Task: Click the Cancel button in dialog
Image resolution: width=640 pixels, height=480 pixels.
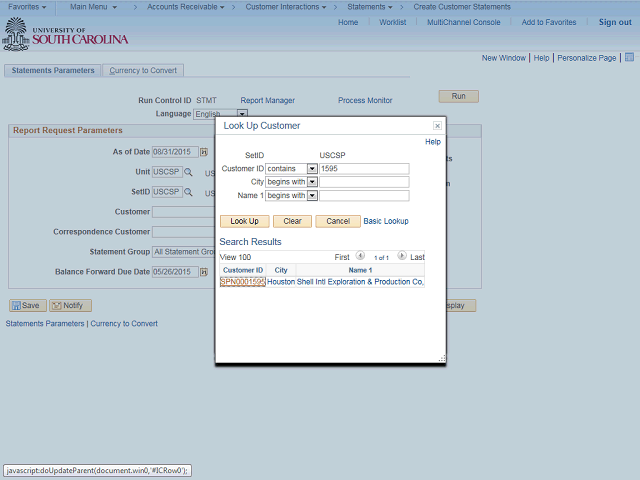Action: pyautogui.click(x=338, y=221)
